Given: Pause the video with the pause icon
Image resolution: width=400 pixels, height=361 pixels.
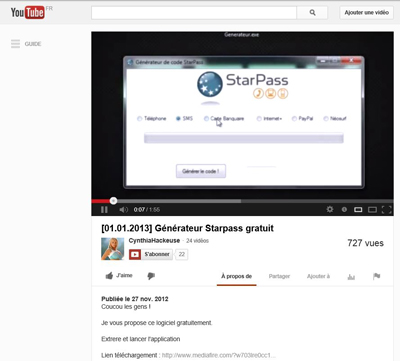Looking at the screenshot, I should pyautogui.click(x=104, y=210).
